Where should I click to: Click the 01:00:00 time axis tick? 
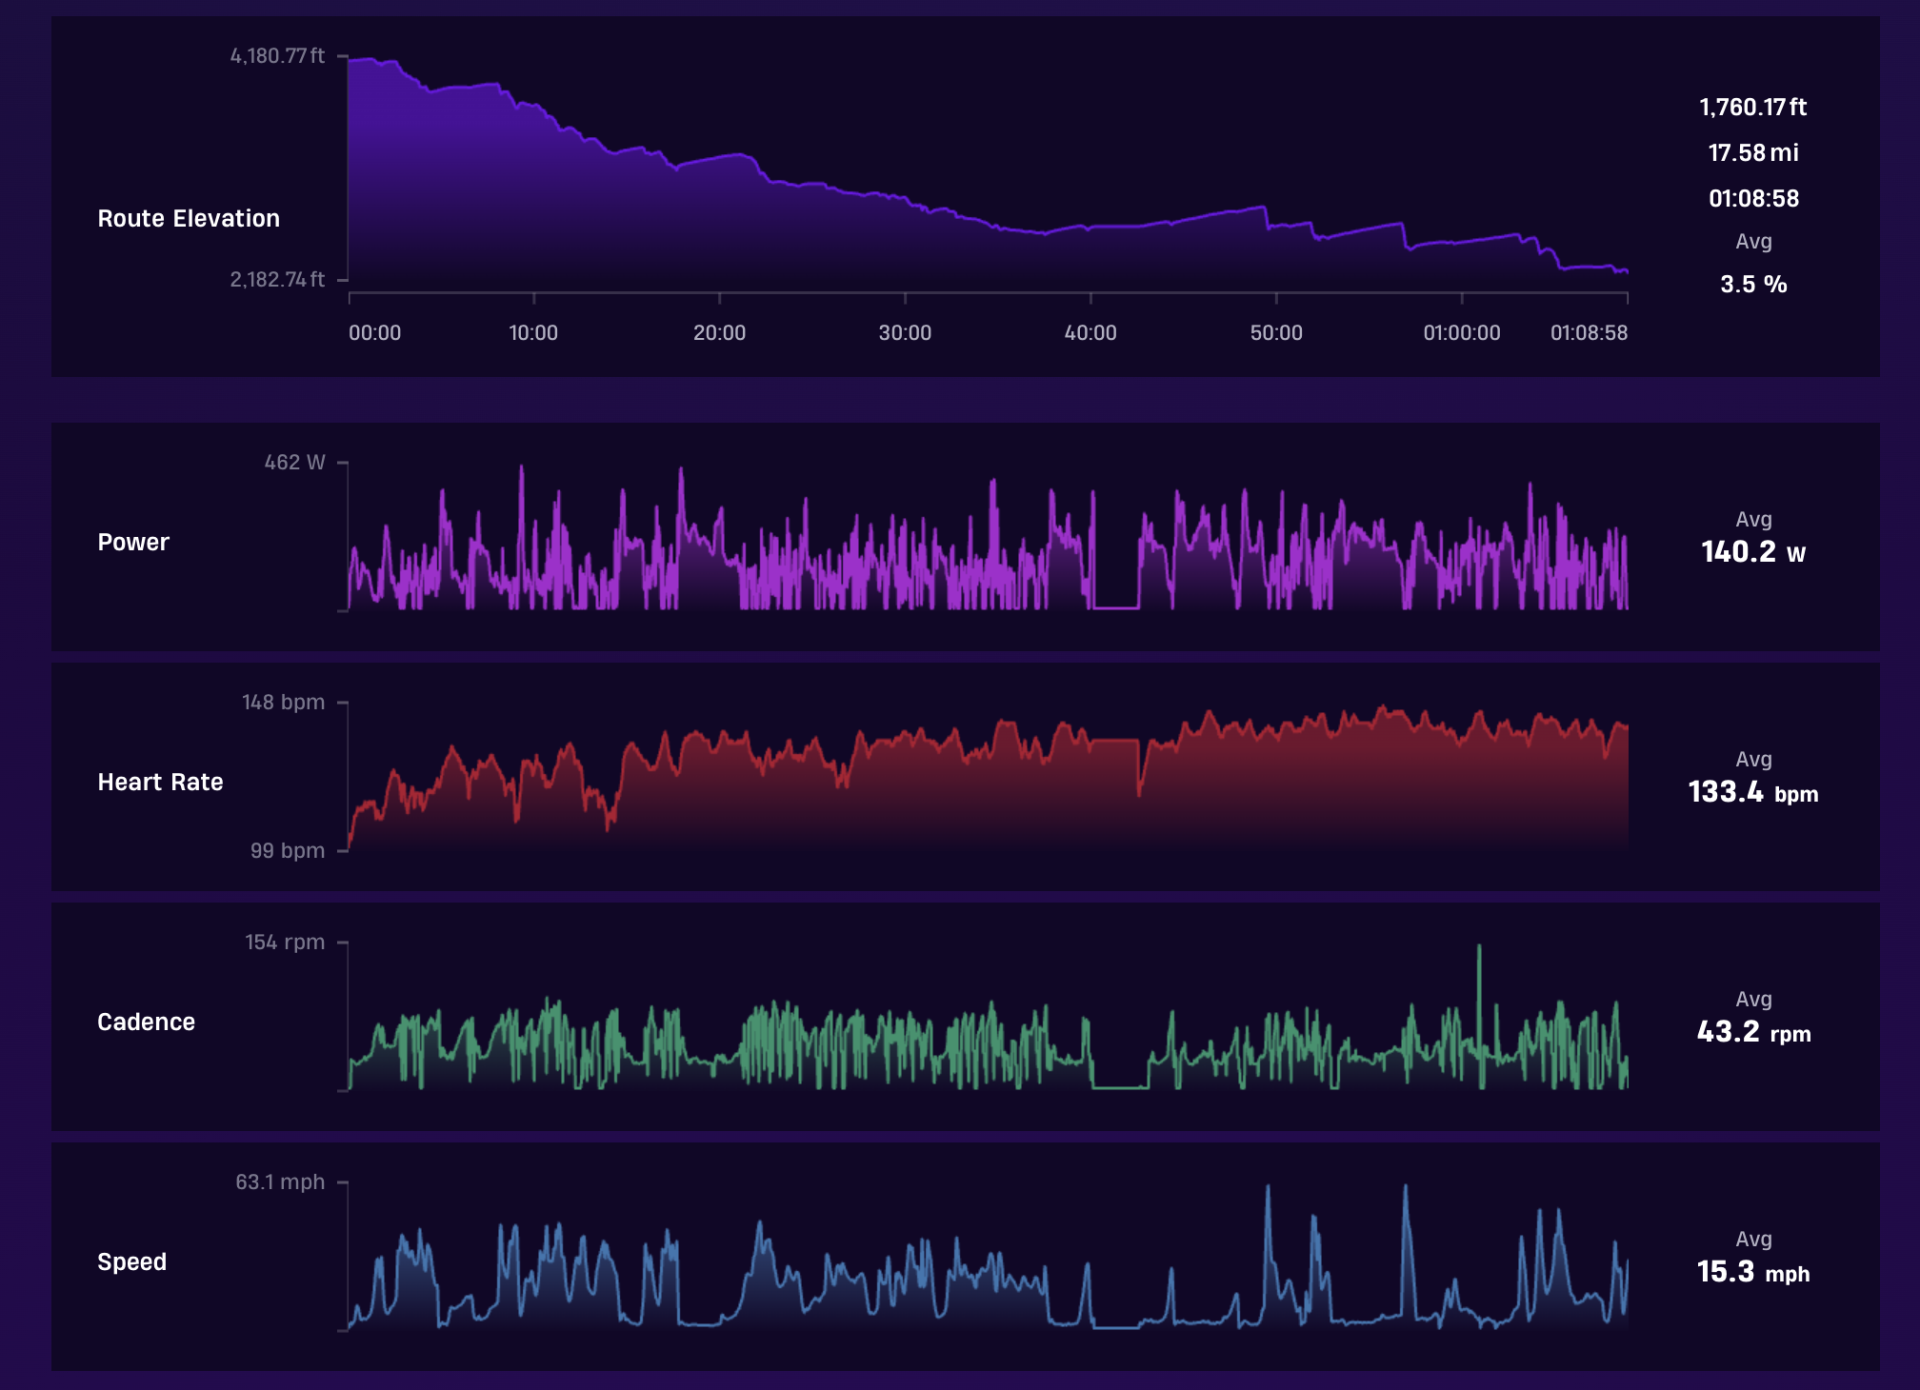pyautogui.click(x=1462, y=333)
